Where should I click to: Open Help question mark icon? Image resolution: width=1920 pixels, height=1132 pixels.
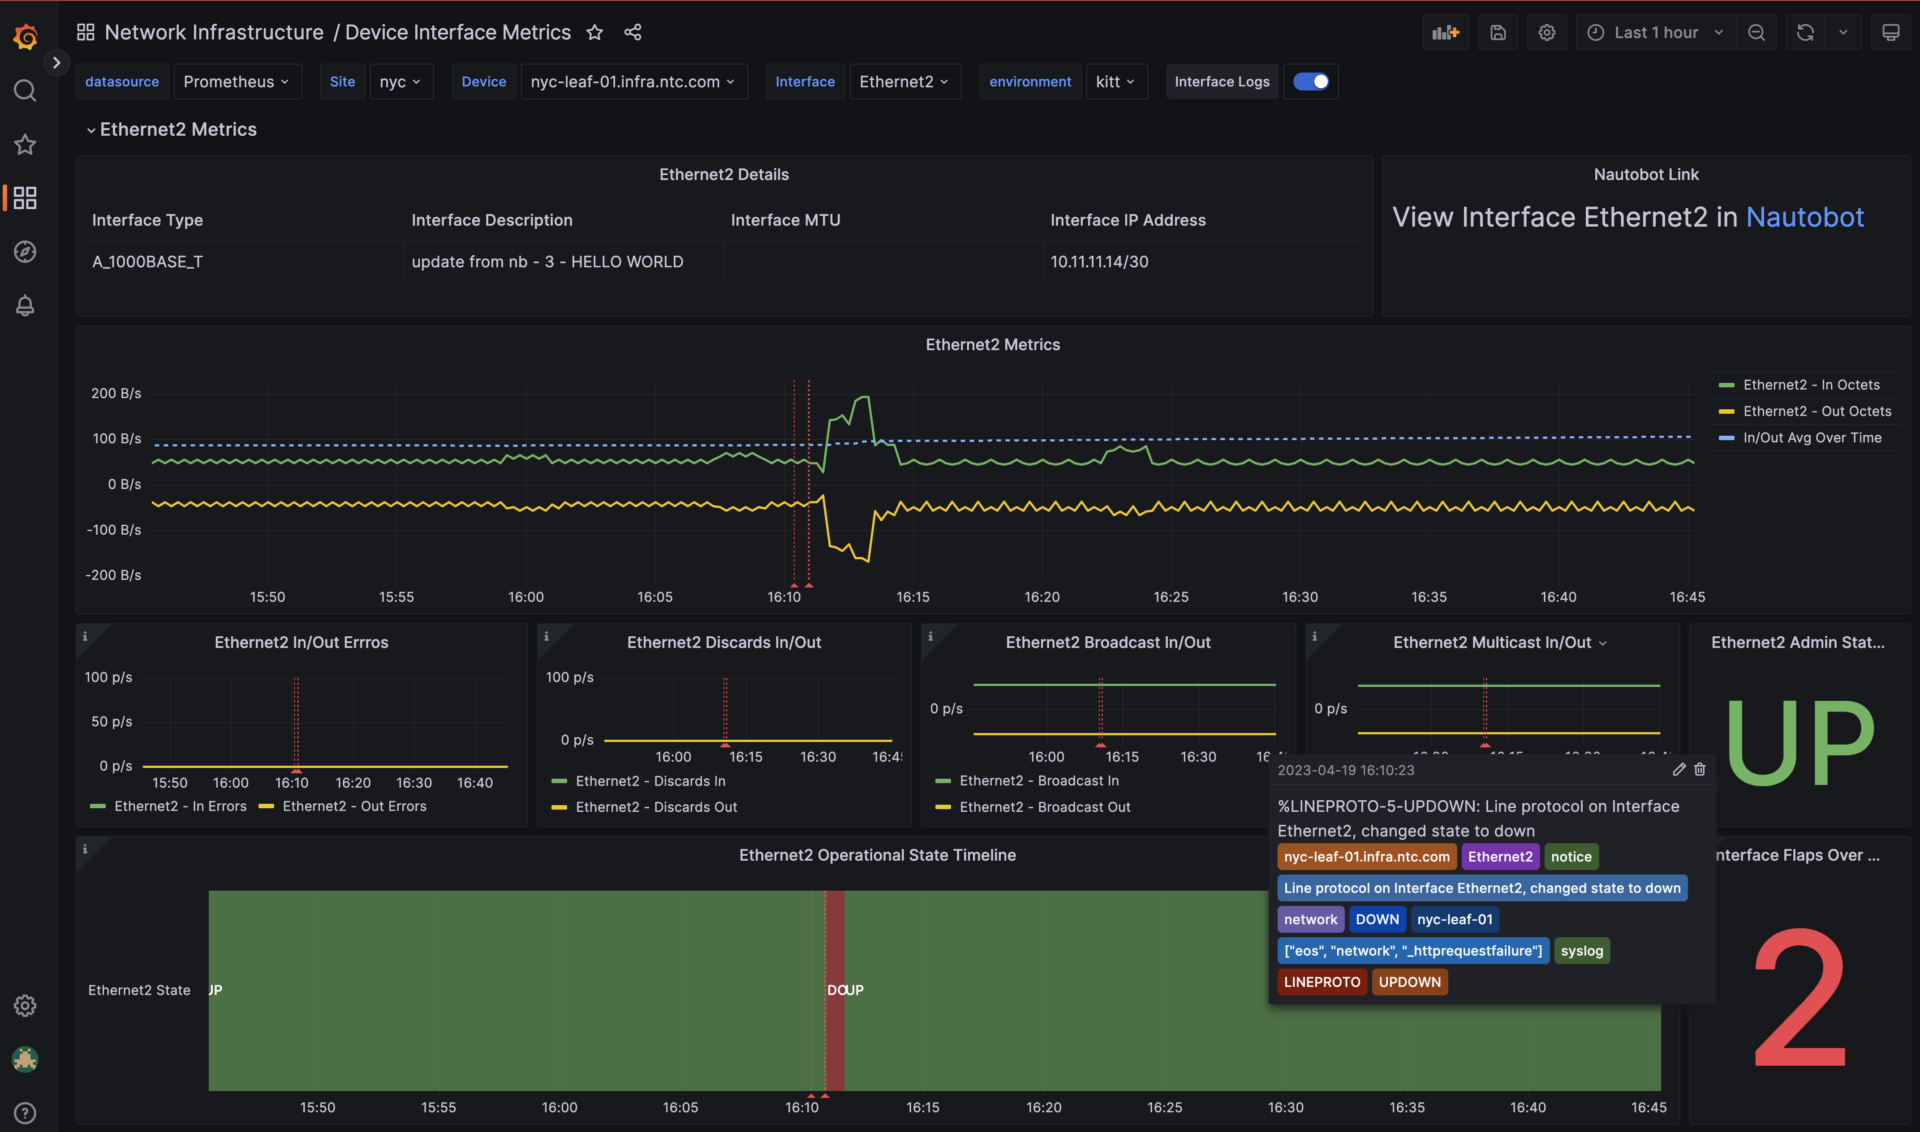click(25, 1113)
